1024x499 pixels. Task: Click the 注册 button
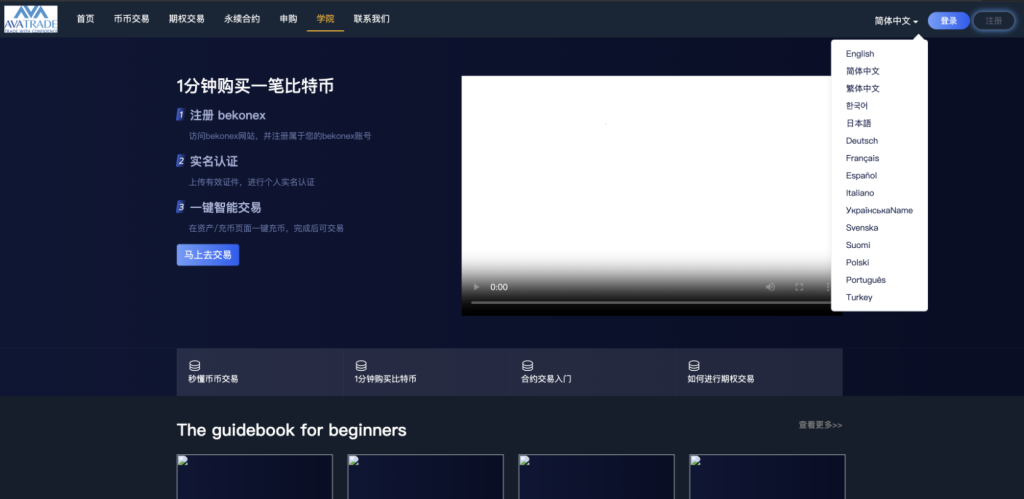point(994,21)
